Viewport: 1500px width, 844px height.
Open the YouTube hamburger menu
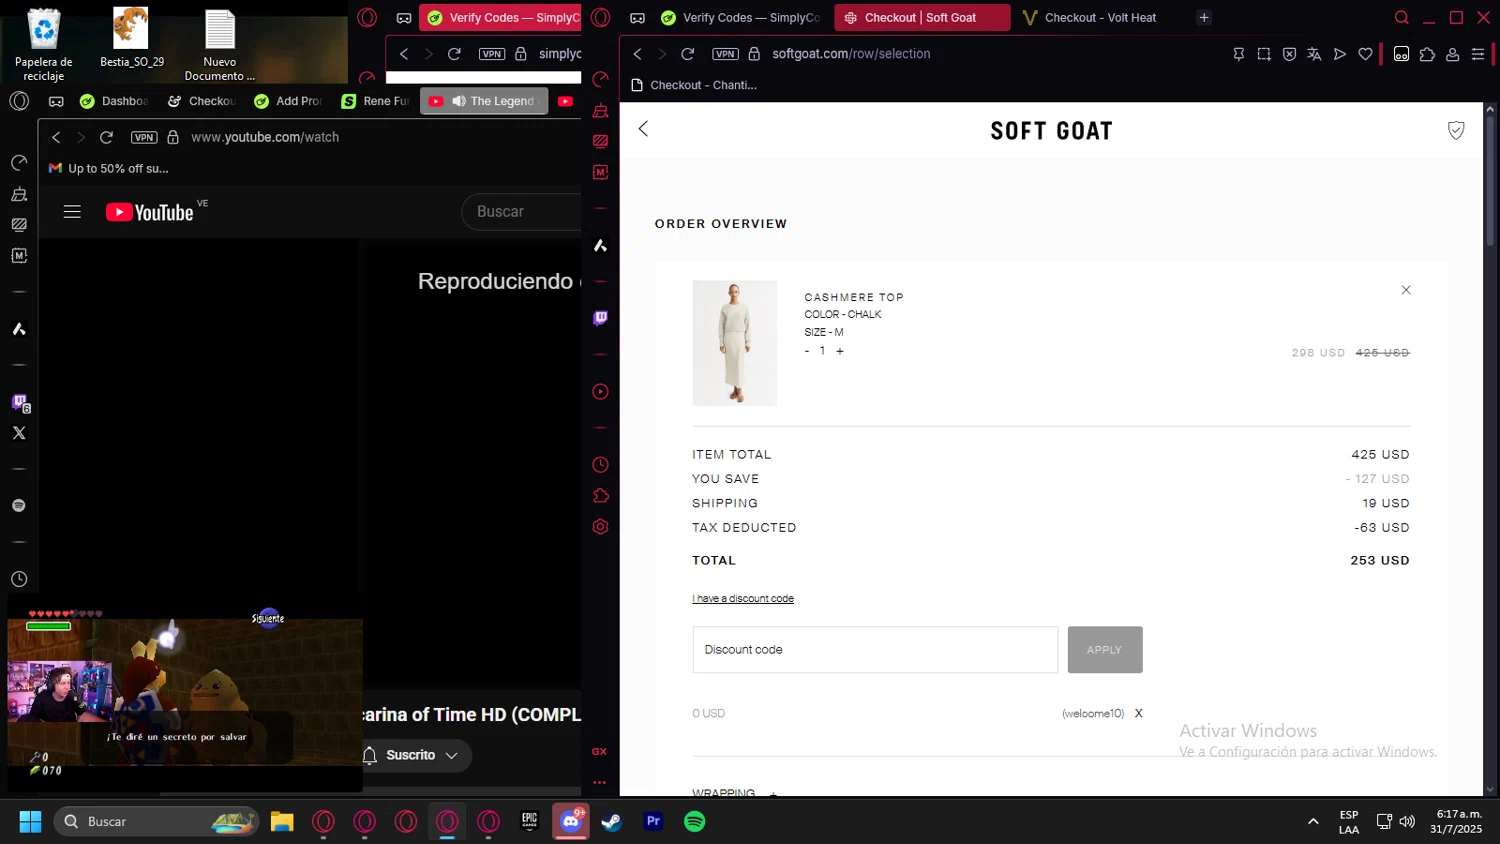tap(72, 212)
